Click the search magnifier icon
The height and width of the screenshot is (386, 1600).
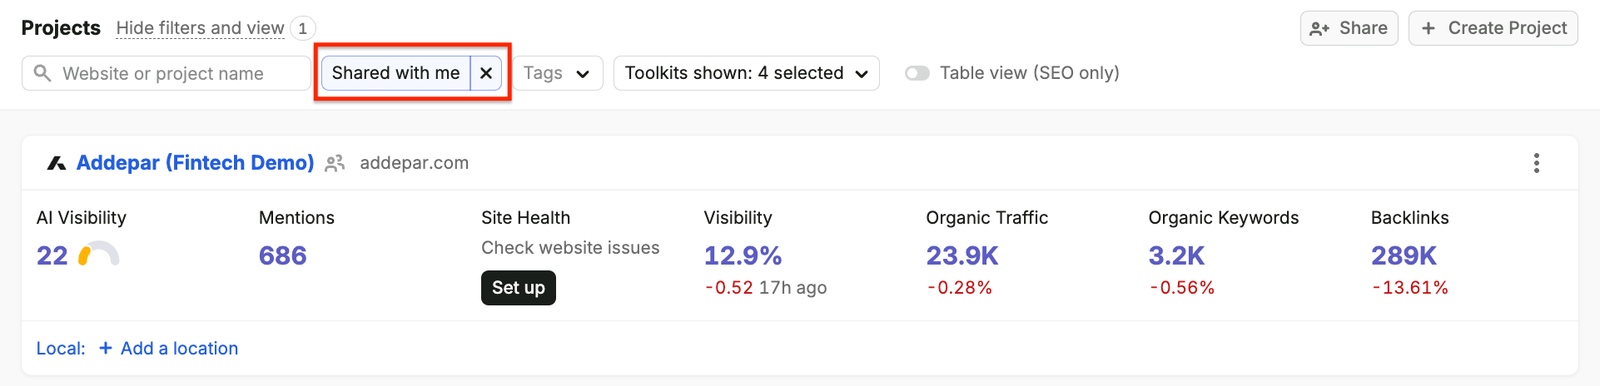tap(42, 73)
